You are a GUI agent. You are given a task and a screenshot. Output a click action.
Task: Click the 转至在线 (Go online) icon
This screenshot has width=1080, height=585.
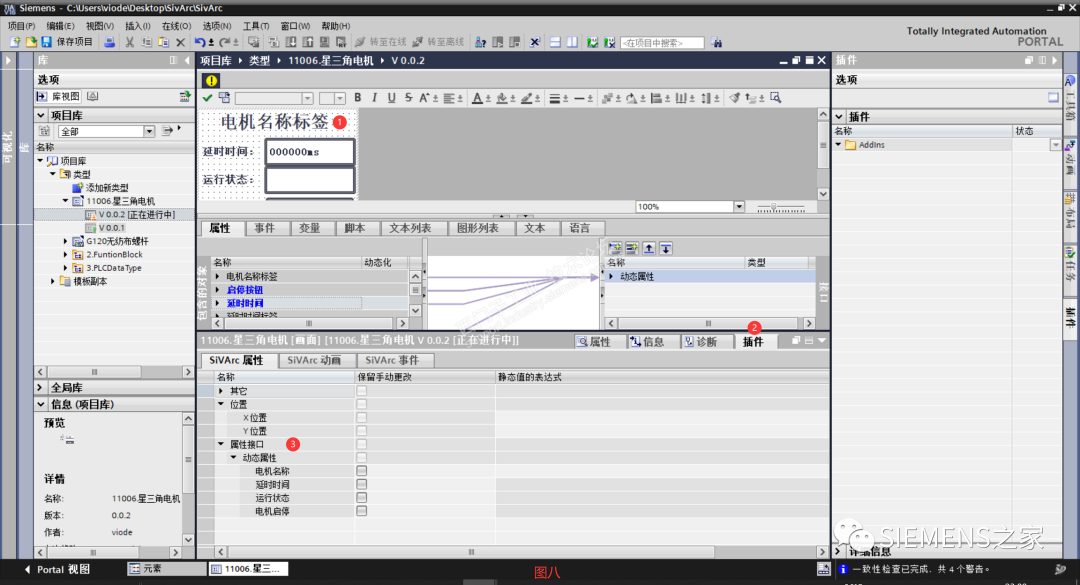[361, 41]
